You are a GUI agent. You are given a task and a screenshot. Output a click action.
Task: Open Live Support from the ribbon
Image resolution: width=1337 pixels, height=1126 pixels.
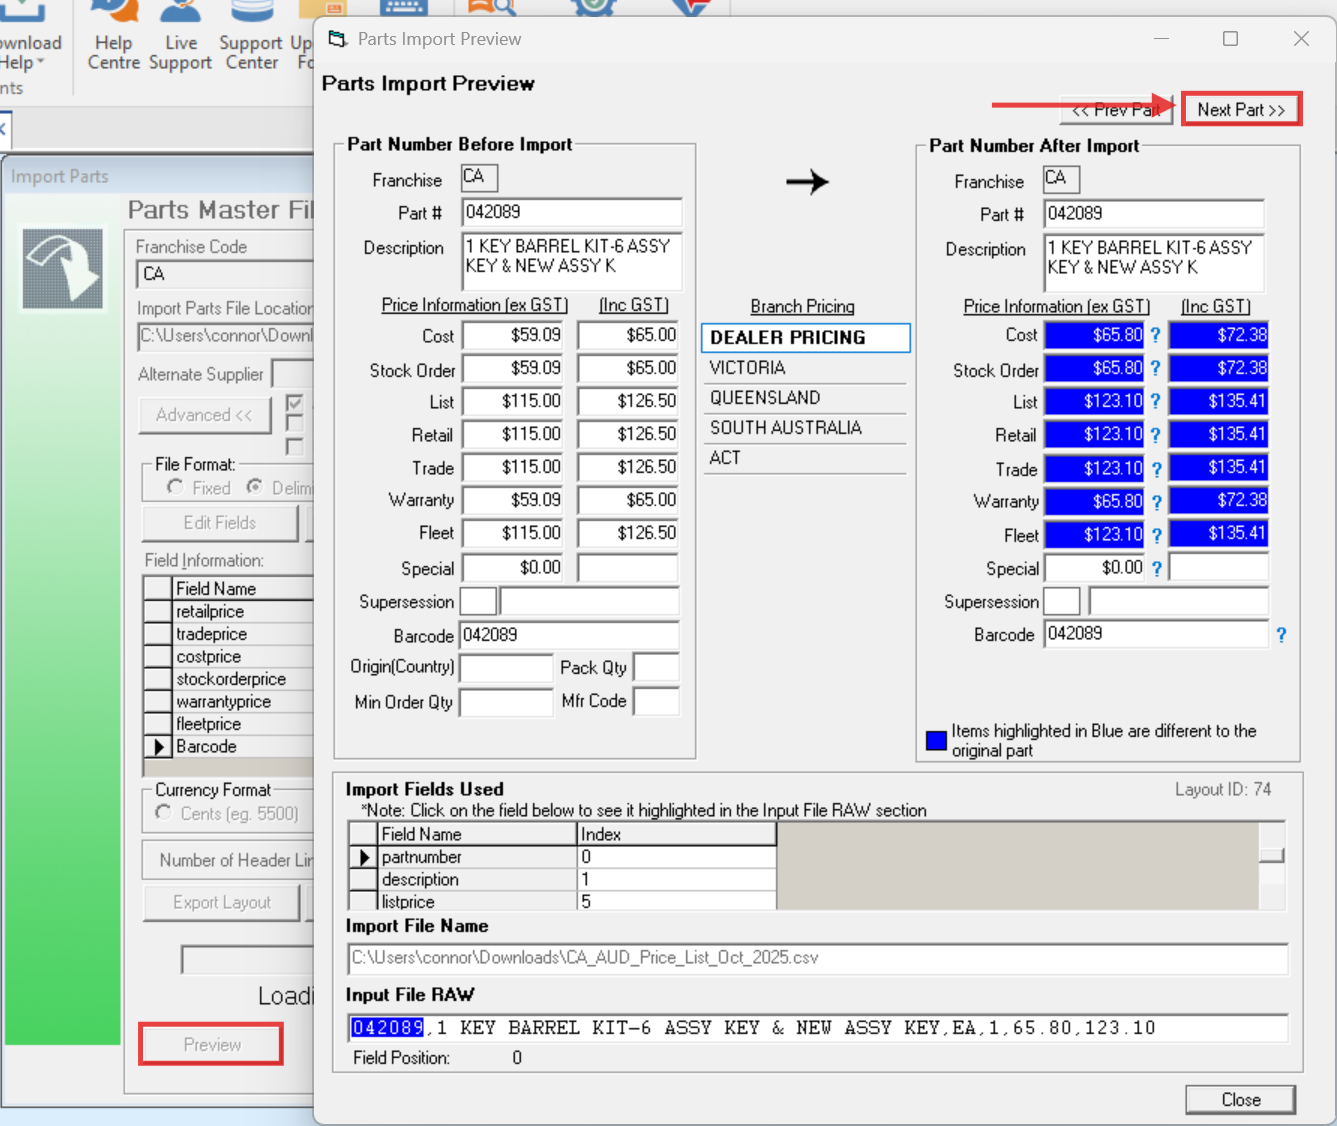click(181, 36)
